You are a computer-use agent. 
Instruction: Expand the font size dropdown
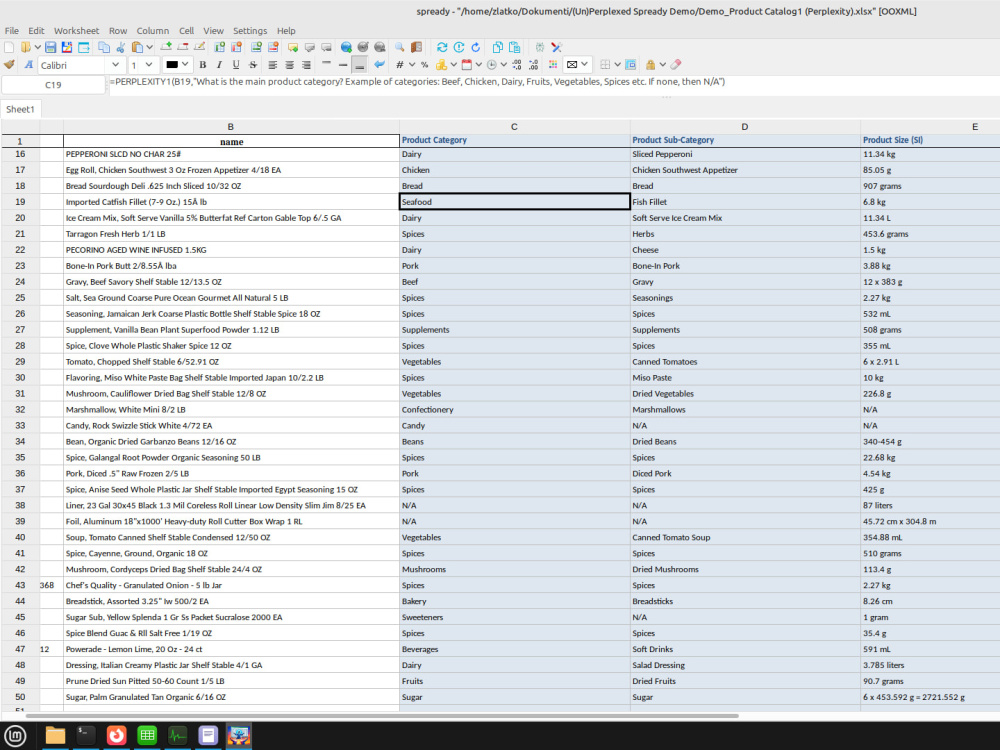click(x=148, y=65)
